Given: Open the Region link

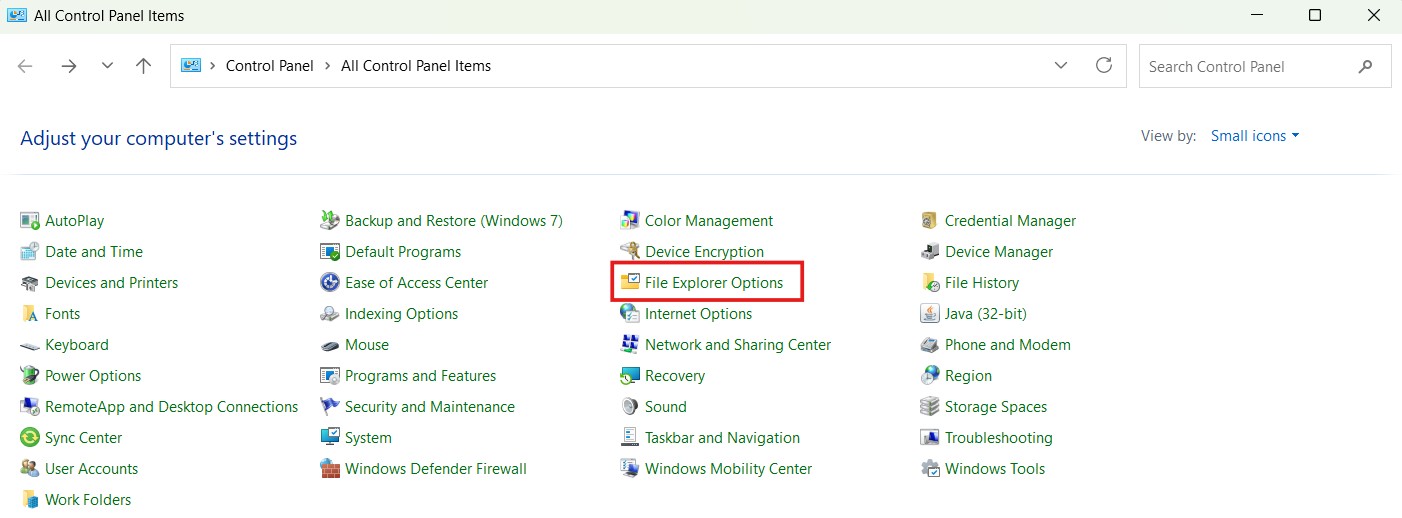Looking at the screenshot, I should [968, 376].
